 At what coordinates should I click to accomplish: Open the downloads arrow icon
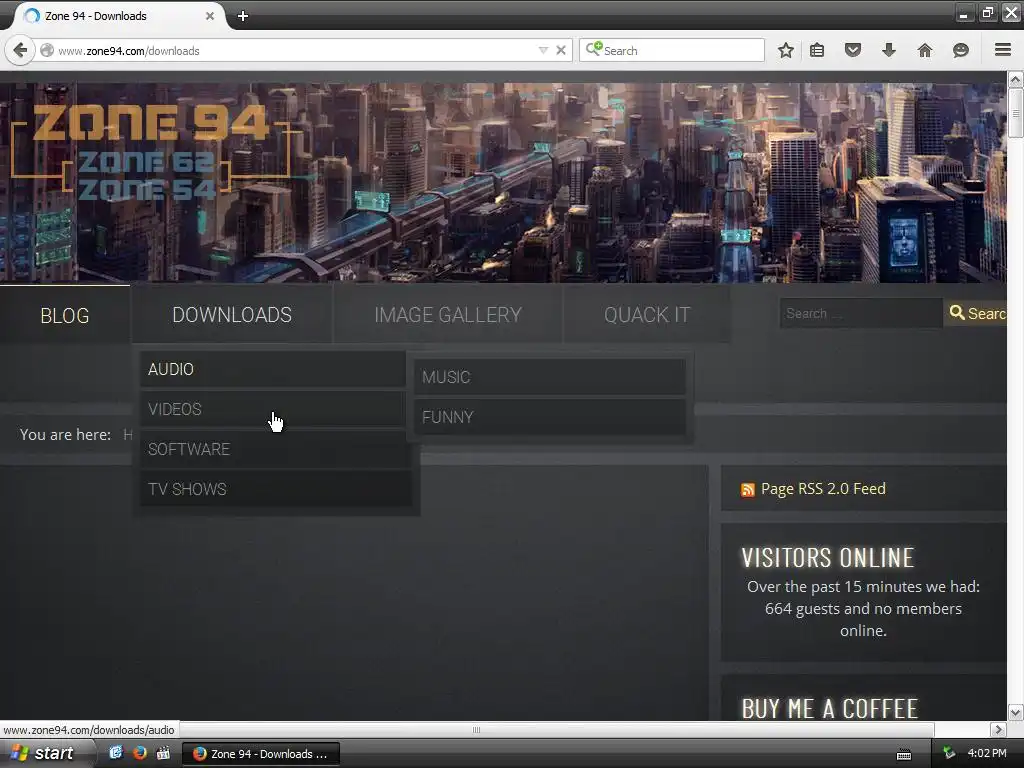(x=888, y=50)
